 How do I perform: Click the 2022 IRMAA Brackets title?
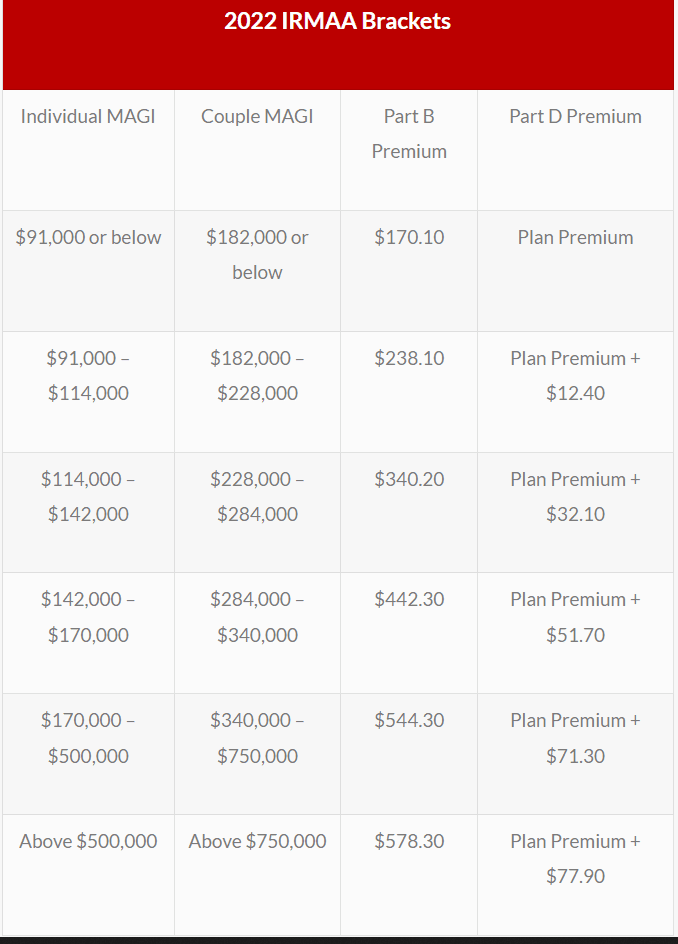point(338,21)
